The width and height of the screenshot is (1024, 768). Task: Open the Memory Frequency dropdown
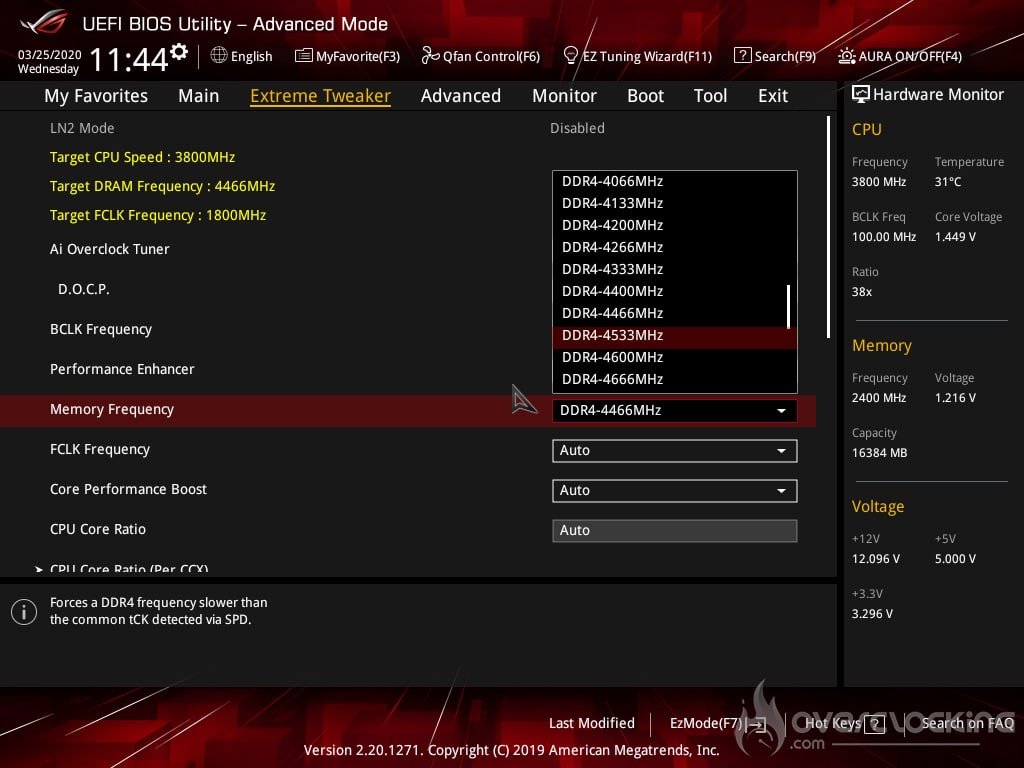pos(675,411)
